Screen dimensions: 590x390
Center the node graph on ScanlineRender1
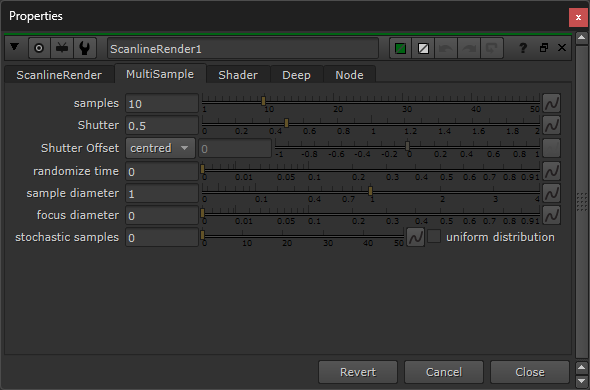[39, 48]
